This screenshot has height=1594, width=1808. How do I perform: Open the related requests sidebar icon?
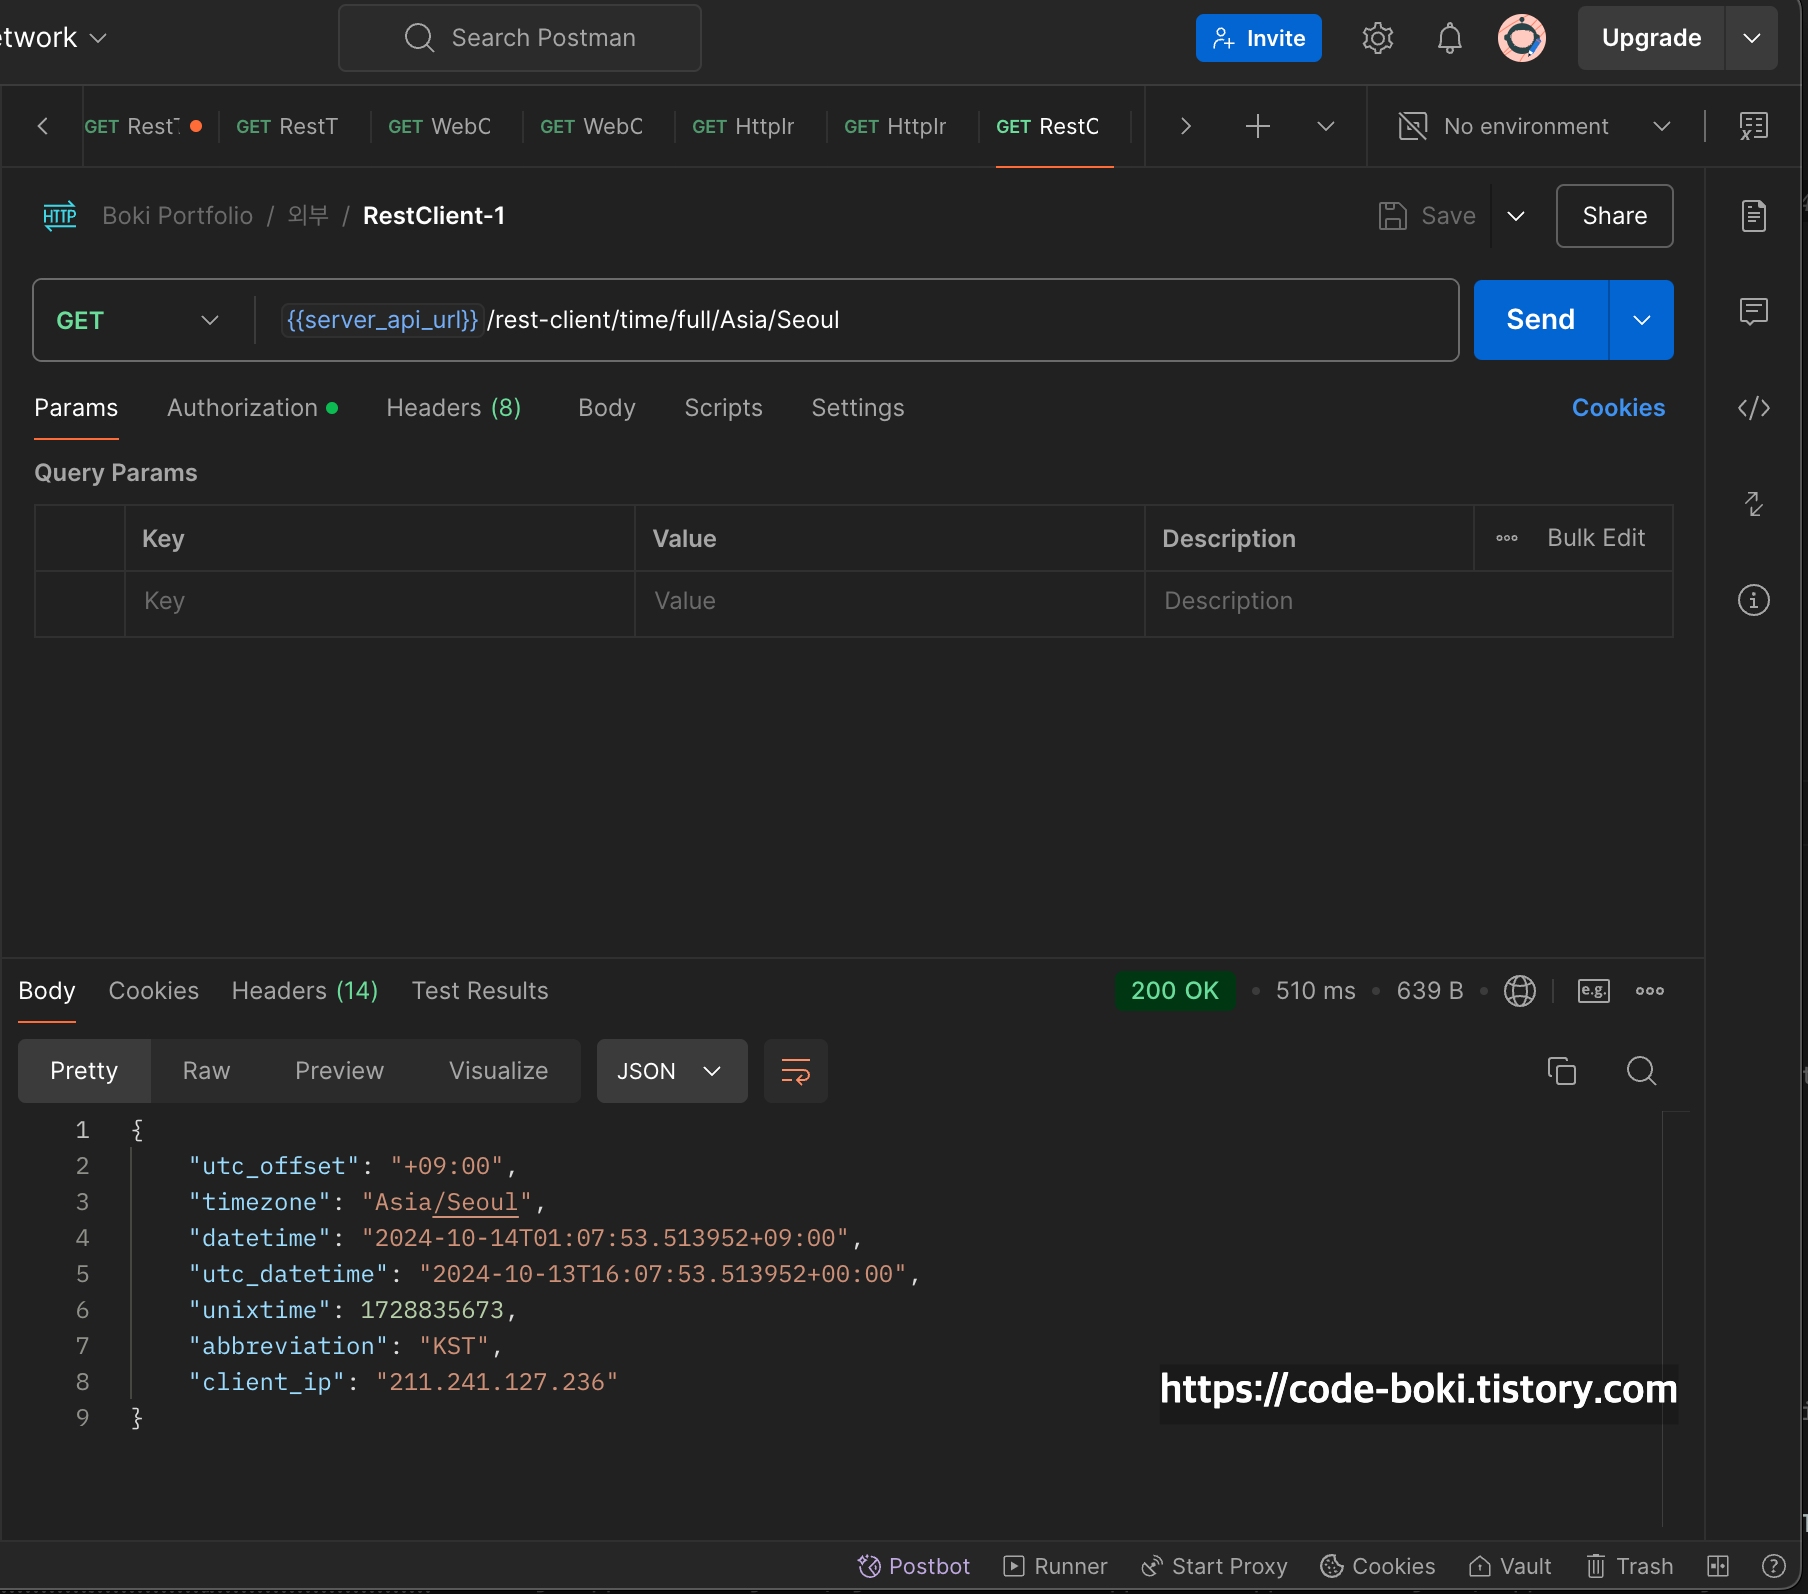point(1753,504)
